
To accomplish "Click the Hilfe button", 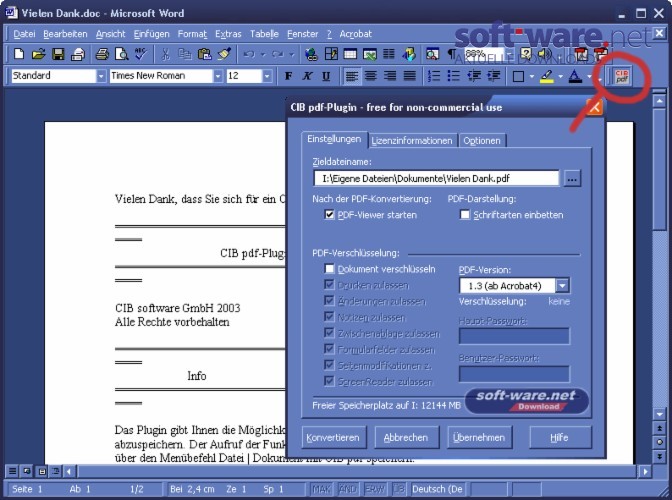I will (560, 437).
